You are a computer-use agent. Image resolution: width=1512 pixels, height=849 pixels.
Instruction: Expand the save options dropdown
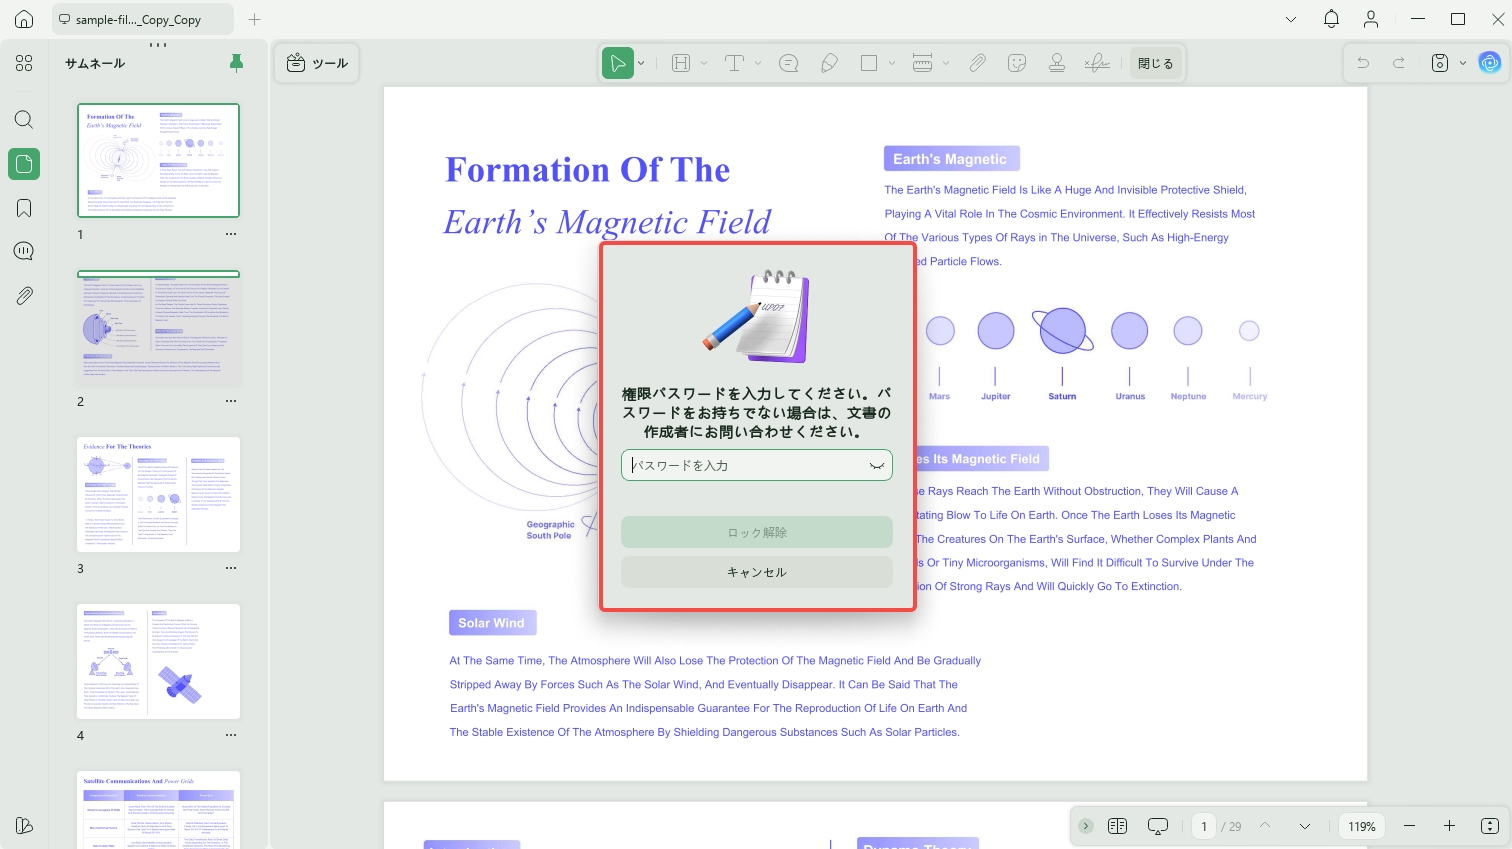click(x=1463, y=63)
